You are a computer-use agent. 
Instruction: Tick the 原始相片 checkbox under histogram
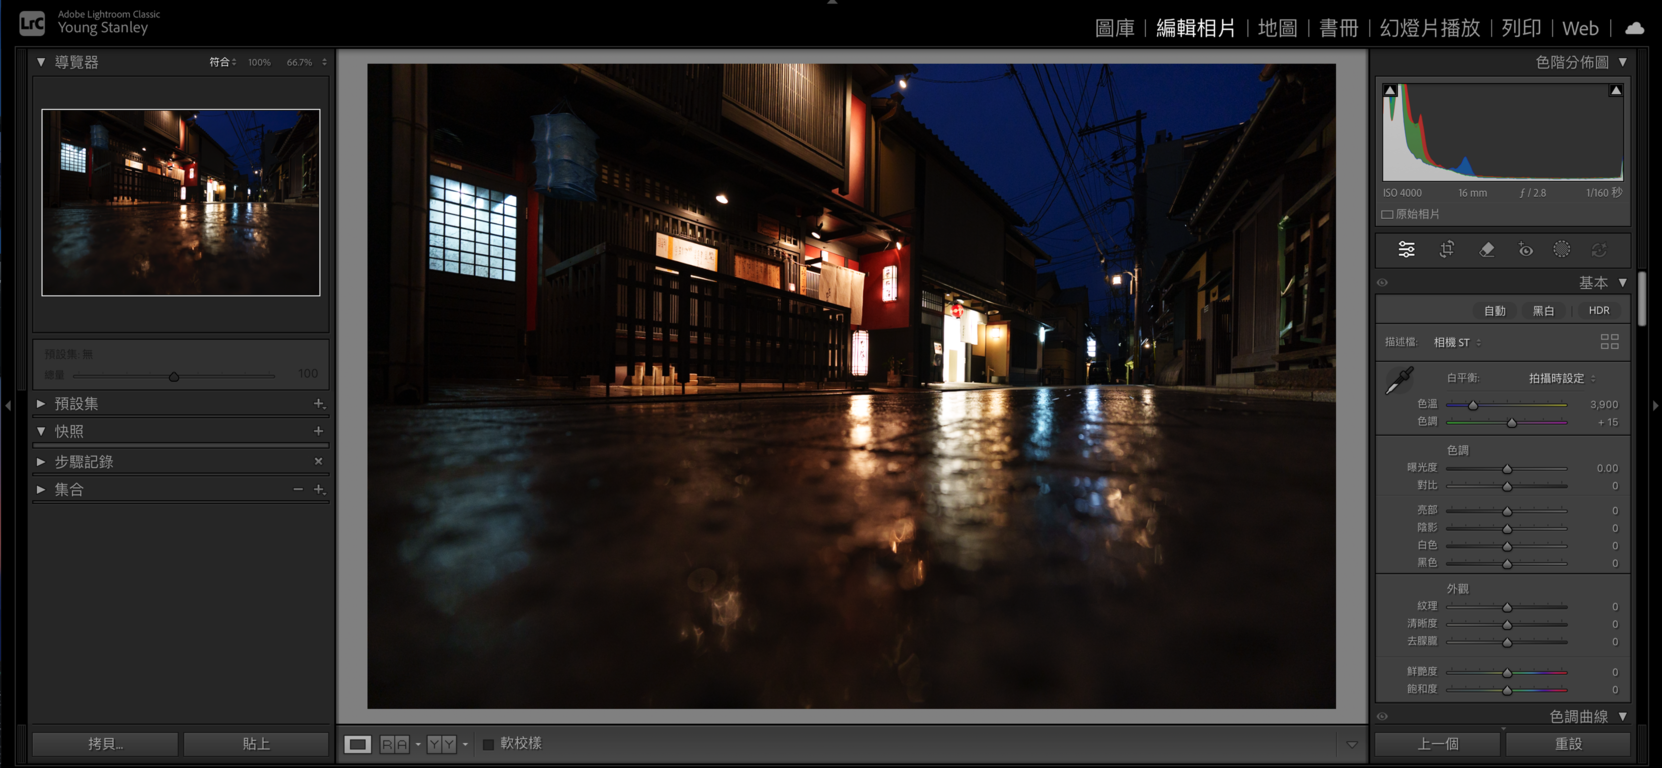click(x=1387, y=214)
